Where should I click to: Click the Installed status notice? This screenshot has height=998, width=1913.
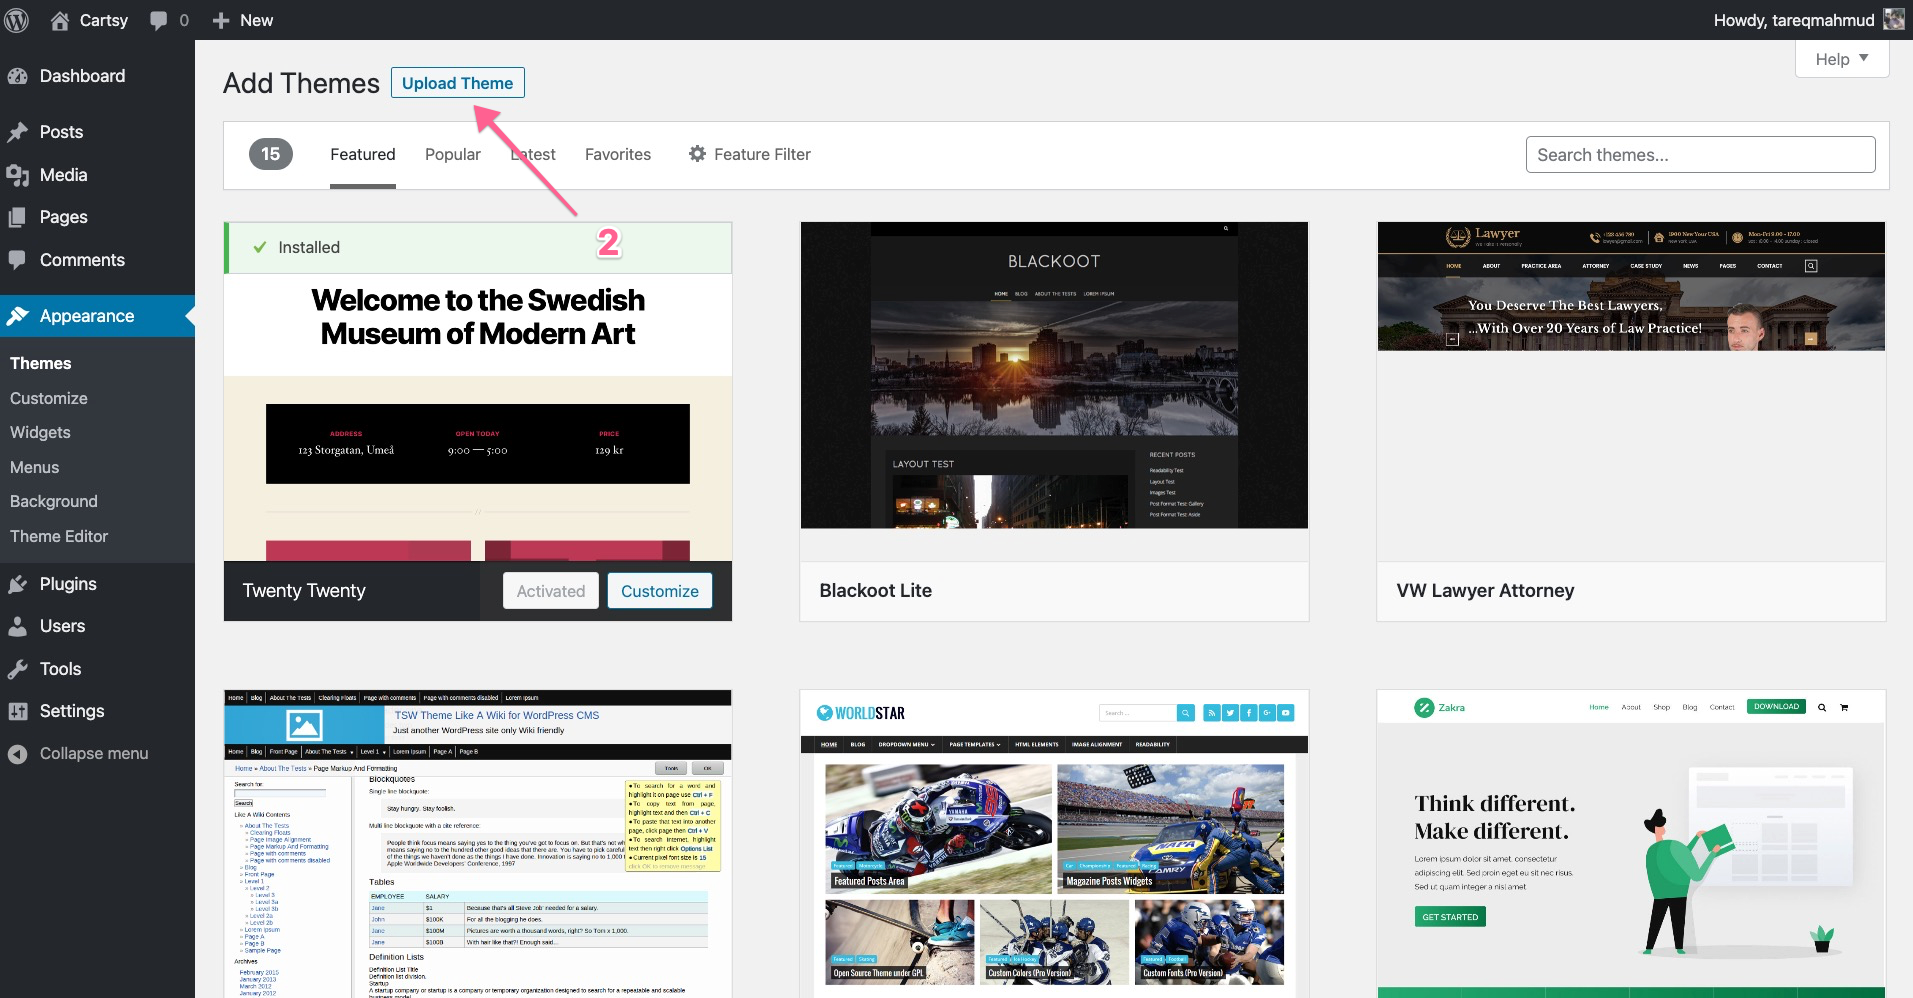tap(478, 248)
